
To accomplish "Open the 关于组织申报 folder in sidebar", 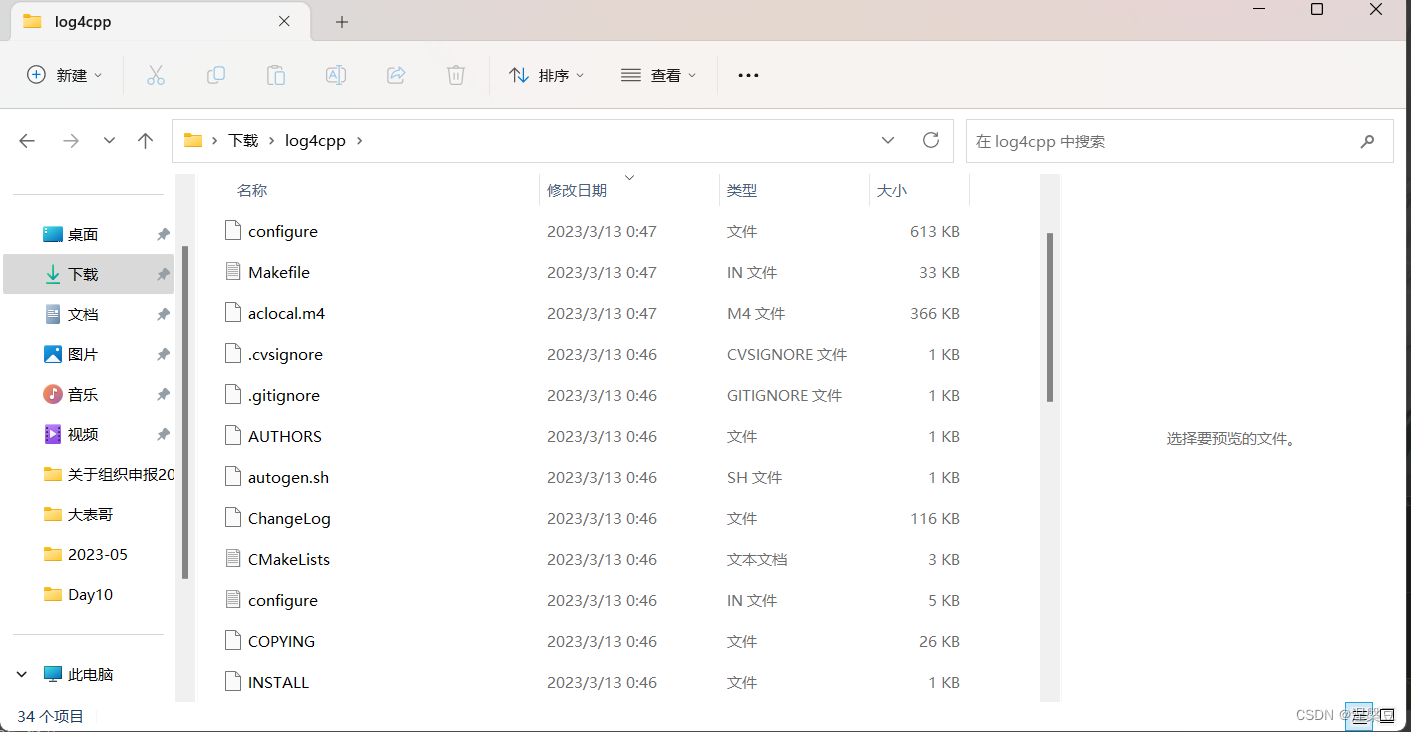I will (x=88, y=474).
